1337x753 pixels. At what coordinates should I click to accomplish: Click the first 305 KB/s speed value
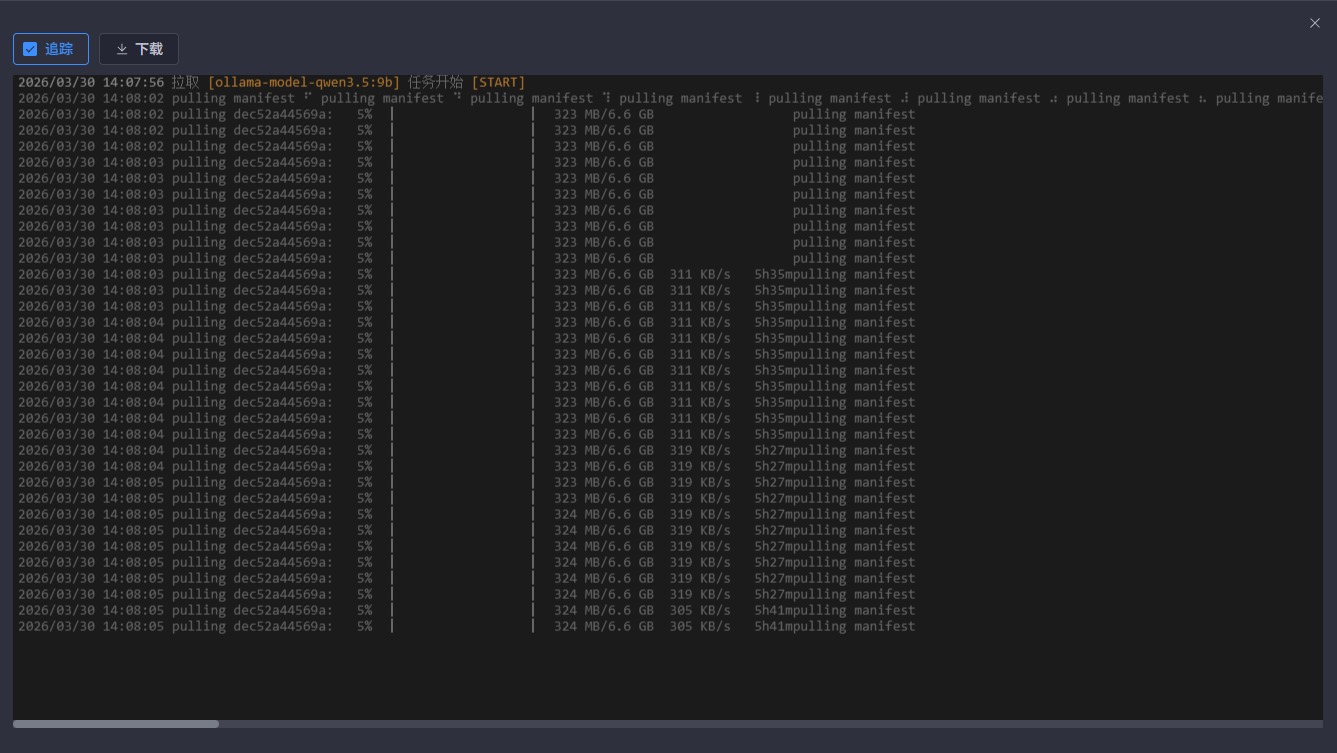(700, 610)
